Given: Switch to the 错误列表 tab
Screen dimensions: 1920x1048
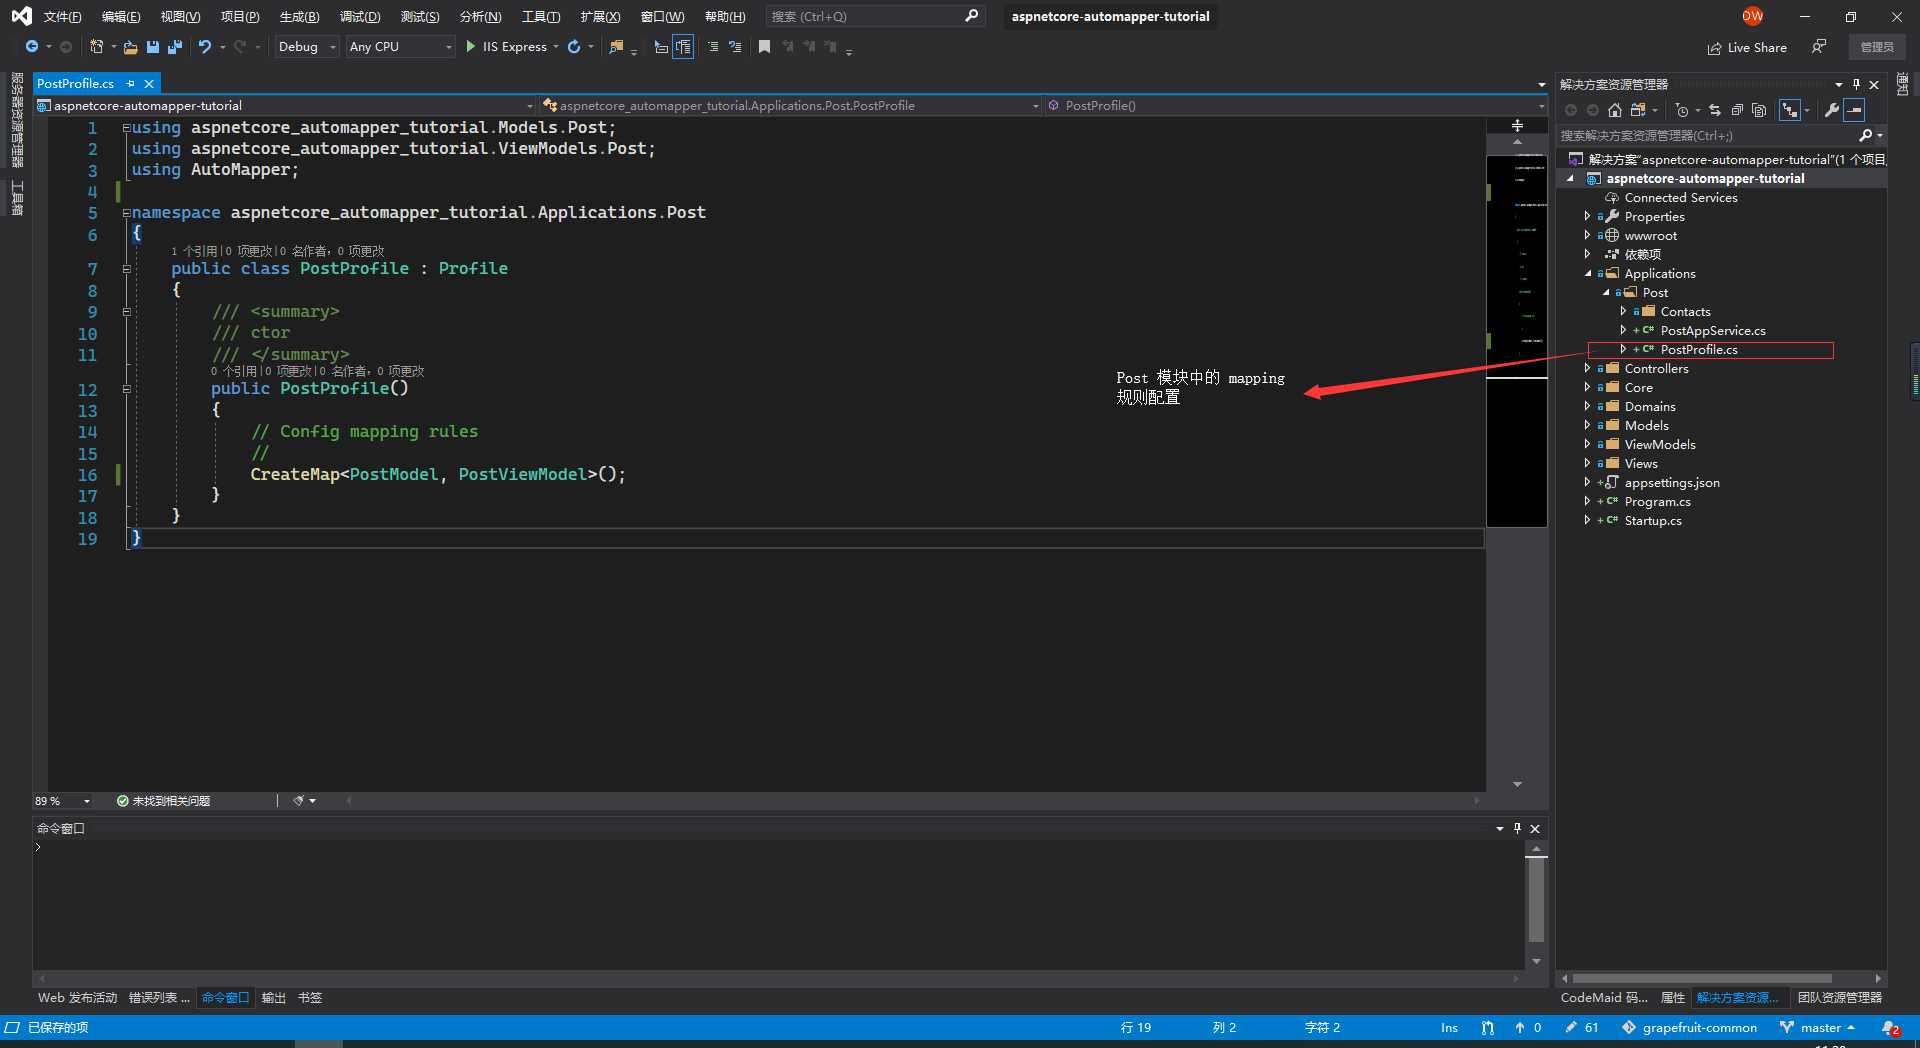Looking at the screenshot, I should [x=158, y=998].
